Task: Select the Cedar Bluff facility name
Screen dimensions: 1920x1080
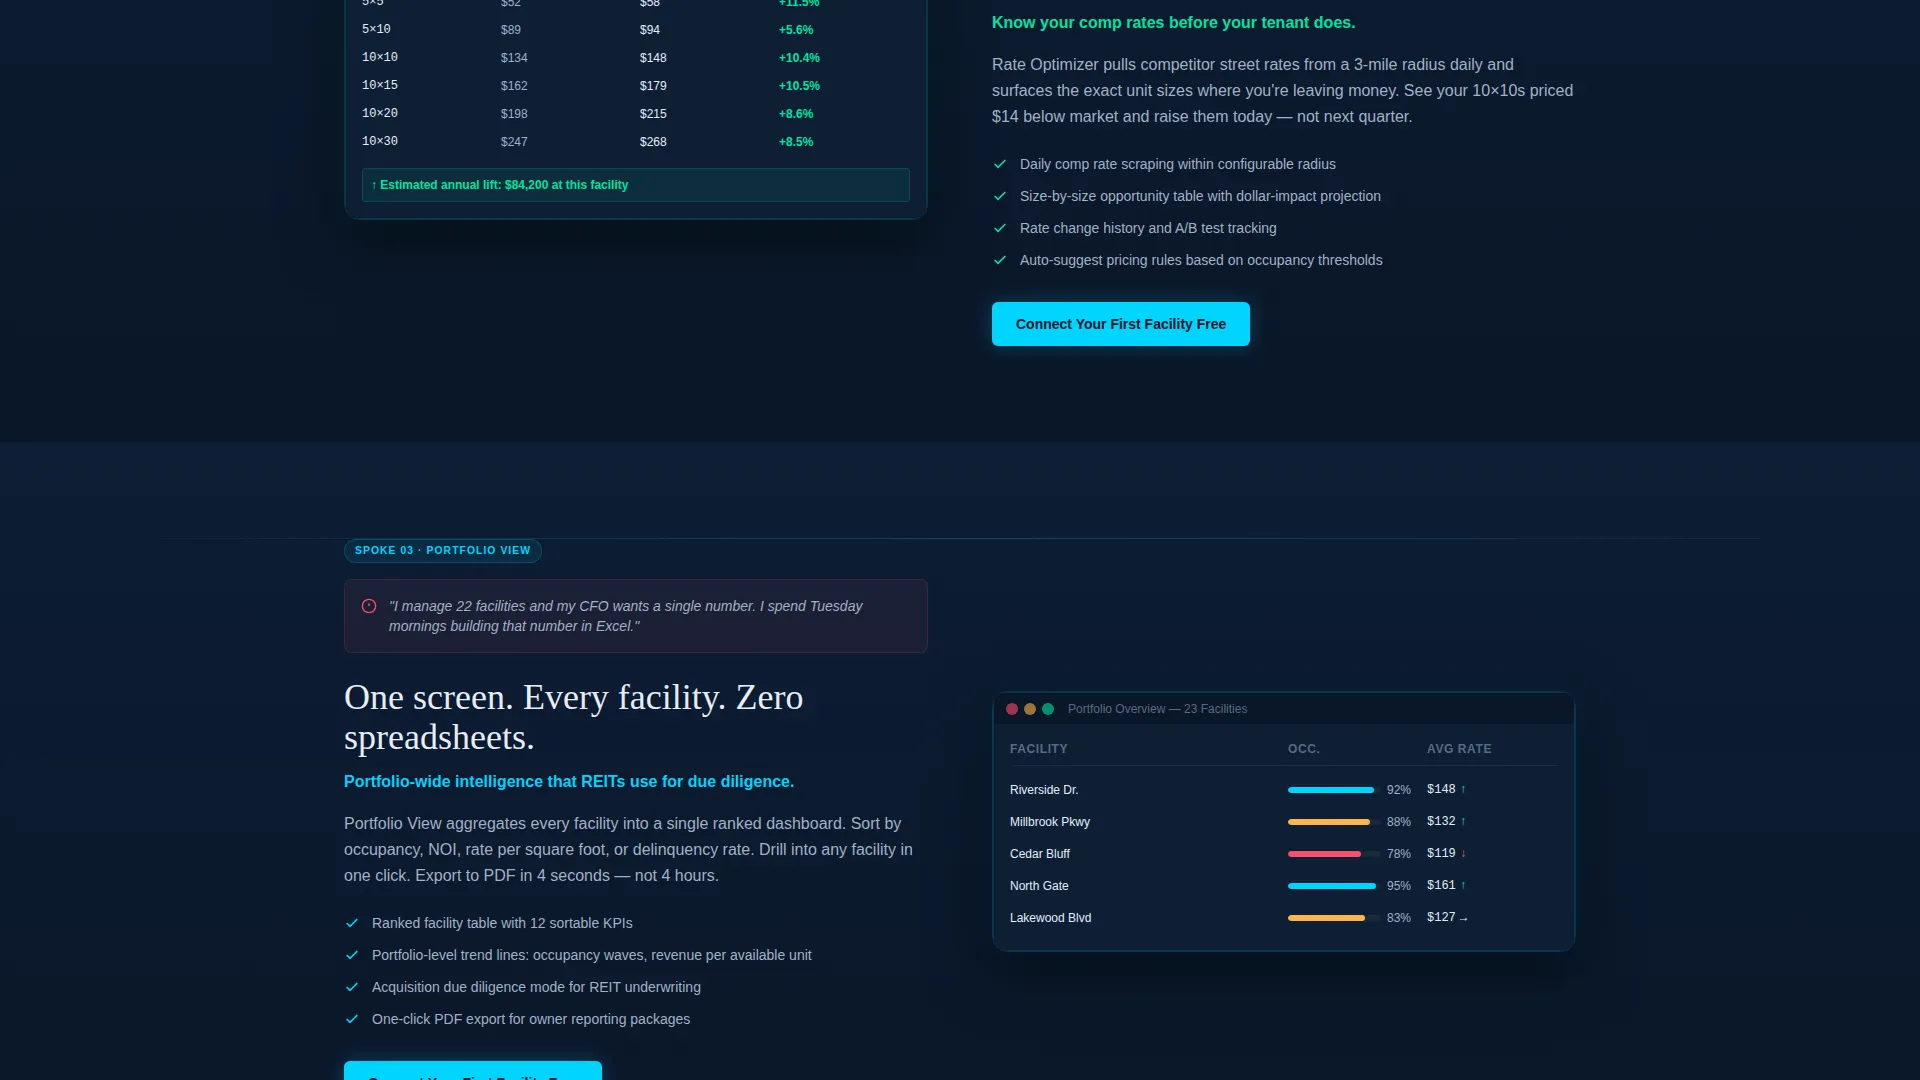Action: click(1040, 854)
